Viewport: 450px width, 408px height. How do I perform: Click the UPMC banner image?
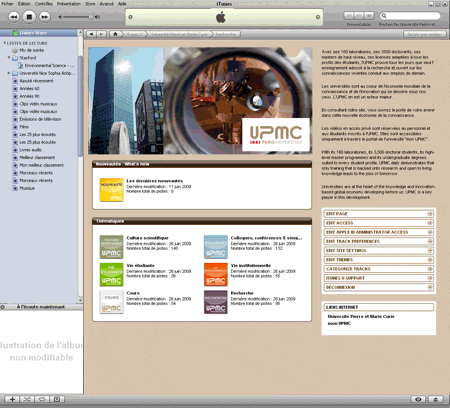click(200, 100)
